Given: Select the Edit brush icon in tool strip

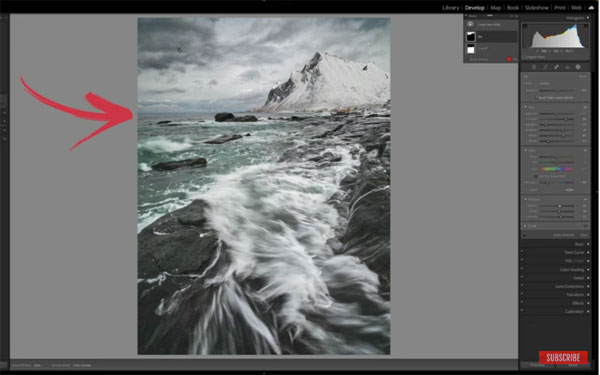Looking at the screenshot, I should [x=556, y=67].
